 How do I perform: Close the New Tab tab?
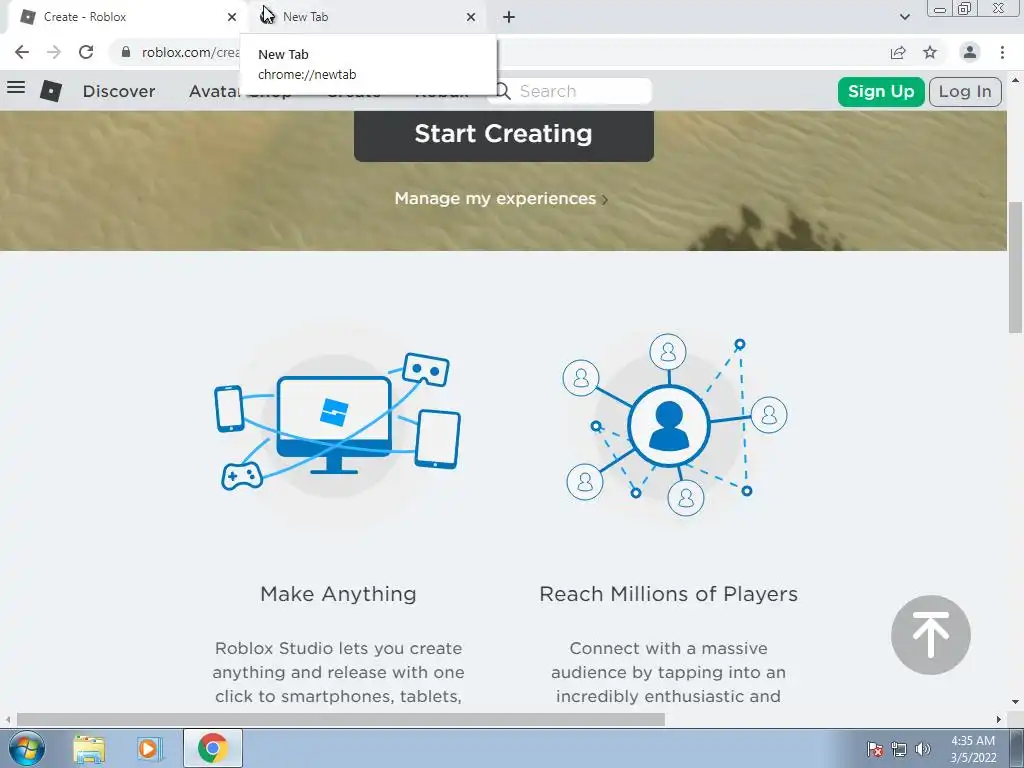pyautogui.click(x=471, y=17)
